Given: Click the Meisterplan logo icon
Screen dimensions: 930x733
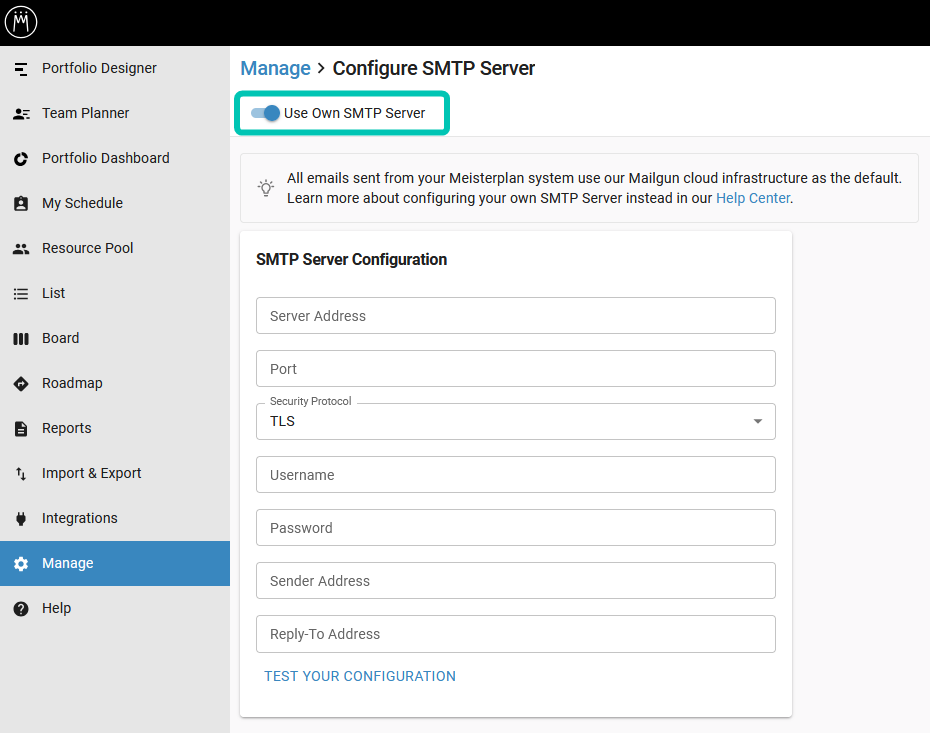Looking at the screenshot, I should pos(21,22).
